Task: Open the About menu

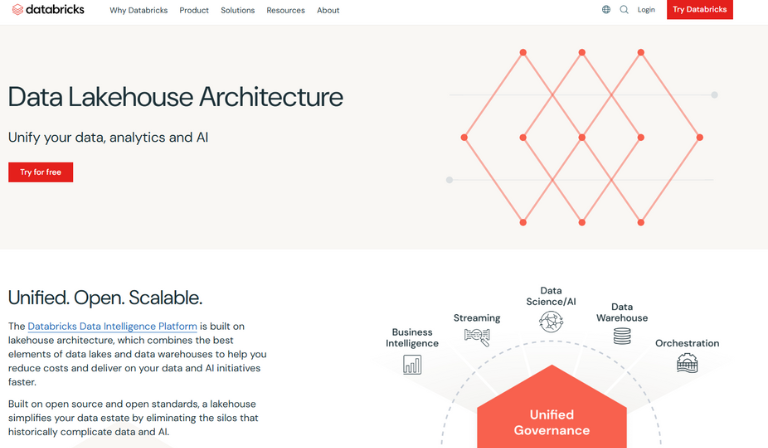Action: coord(328,10)
